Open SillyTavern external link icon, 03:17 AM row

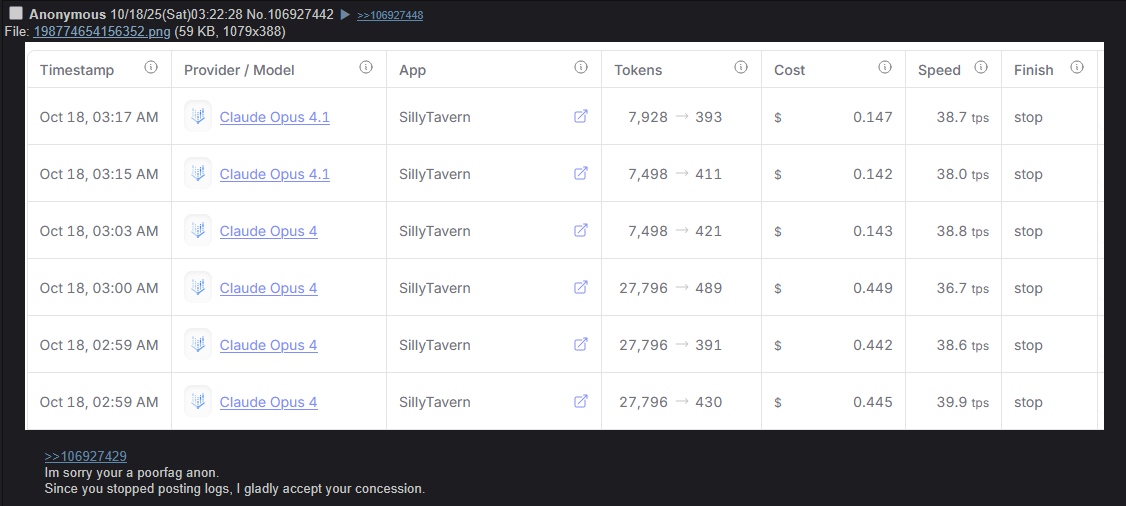[581, 116]
